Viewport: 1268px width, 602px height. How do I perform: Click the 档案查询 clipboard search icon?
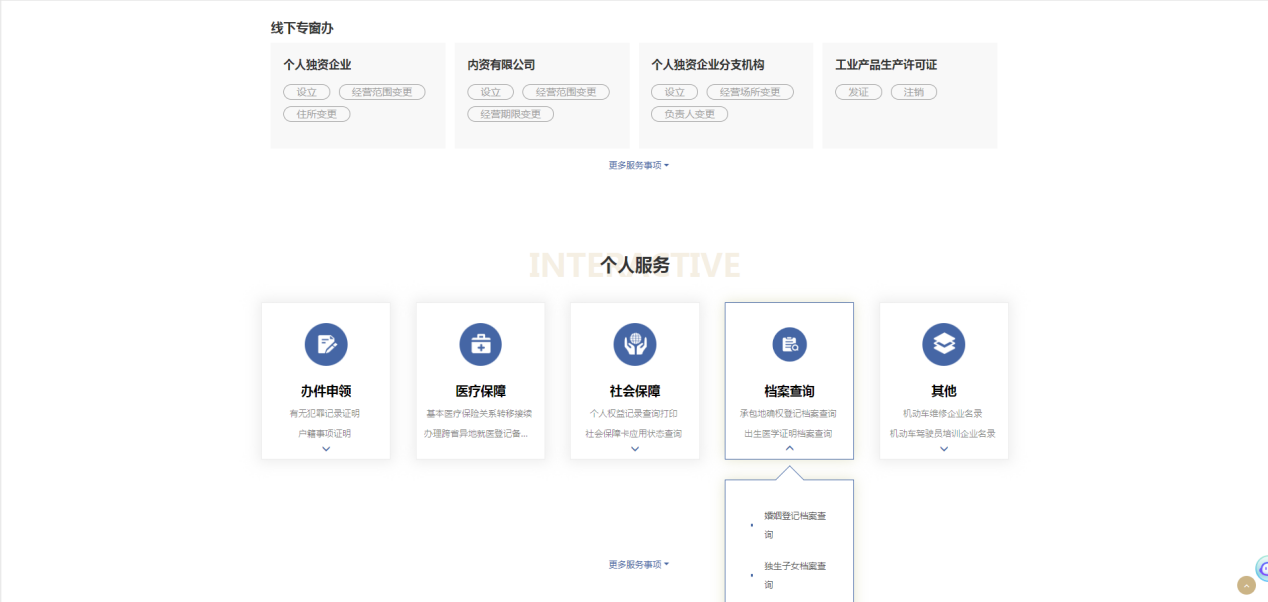(789, 344)
